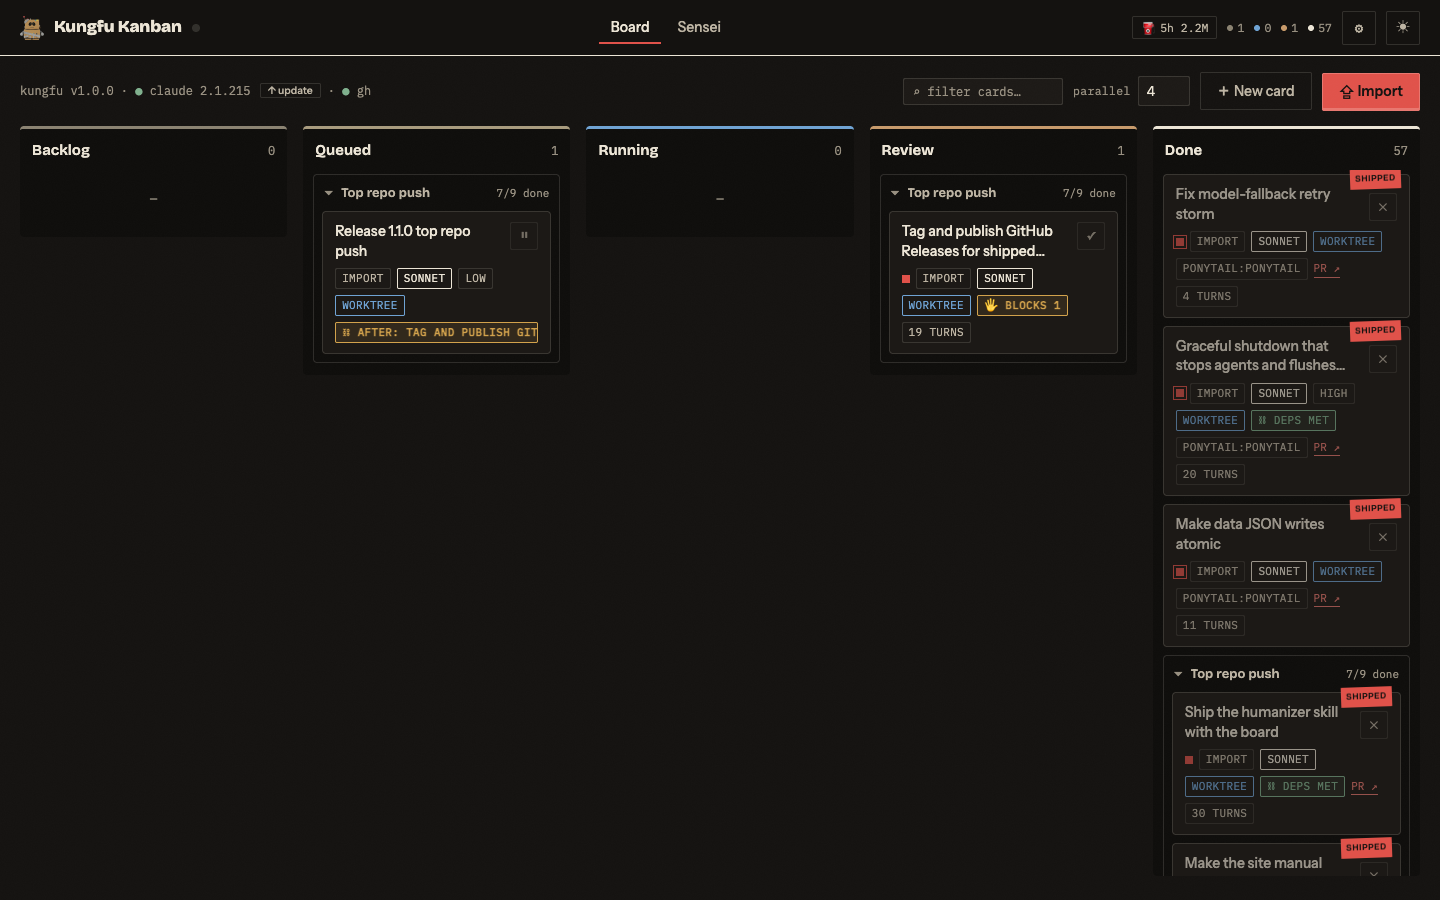Click PONYTAIL:PONYTAIL tag on Graceful shutdown card
1440x900 pixels.
(1241, 448)
